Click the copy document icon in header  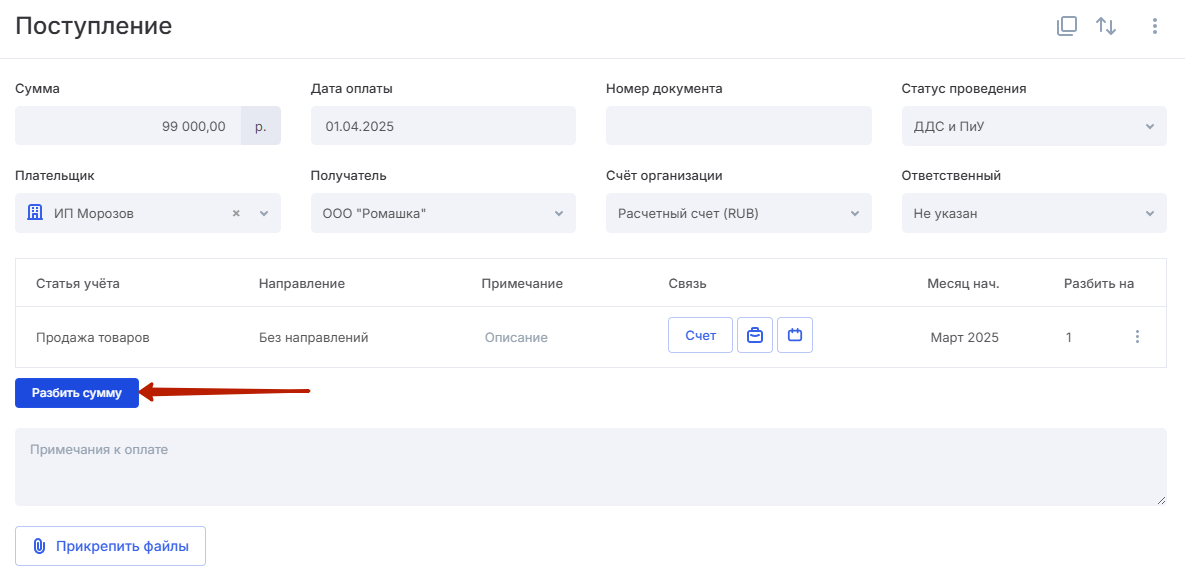point(1066,26)
